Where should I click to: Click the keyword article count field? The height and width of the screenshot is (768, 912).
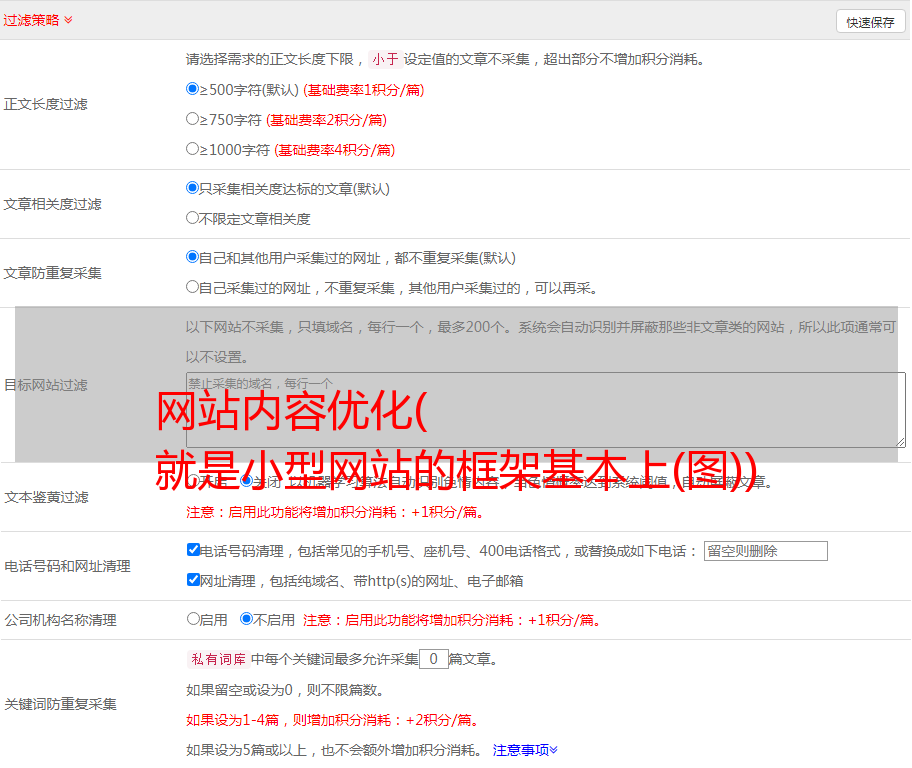tap(433, 659)
